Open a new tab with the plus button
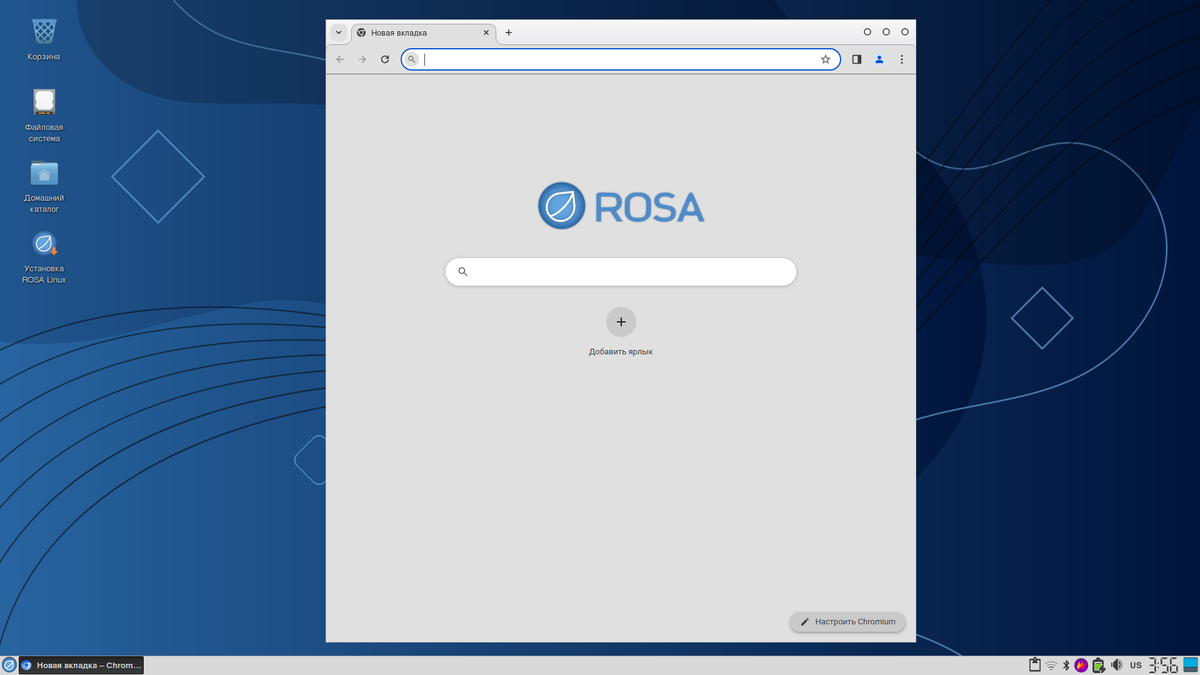1200x675 pixels. 508,33
